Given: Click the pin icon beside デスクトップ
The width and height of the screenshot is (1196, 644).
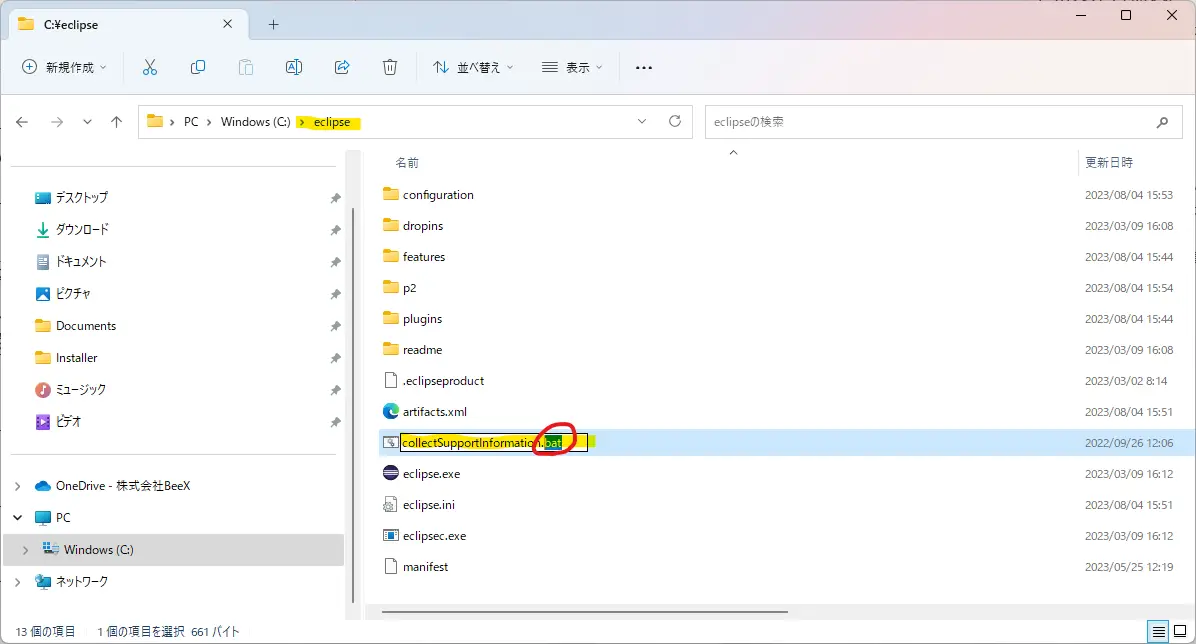Looking at the screenshot, I should tap(335, 198).
